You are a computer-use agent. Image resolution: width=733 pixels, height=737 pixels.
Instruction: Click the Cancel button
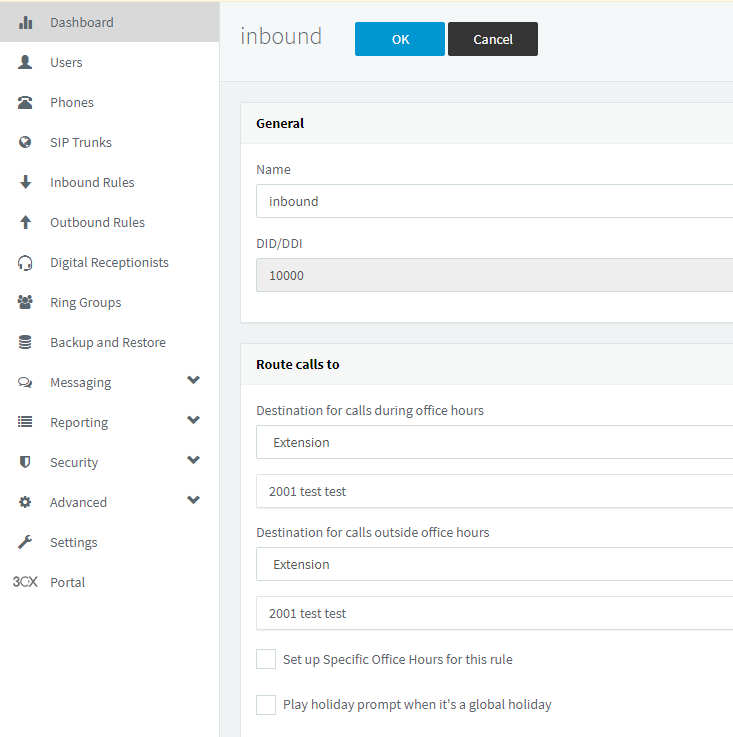tap(493, 39)
